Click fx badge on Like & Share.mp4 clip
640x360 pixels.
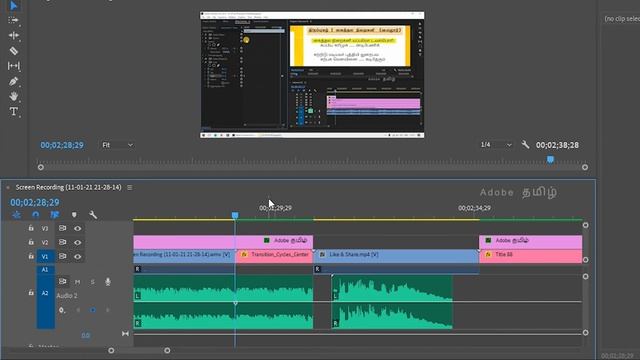(322, 255)
